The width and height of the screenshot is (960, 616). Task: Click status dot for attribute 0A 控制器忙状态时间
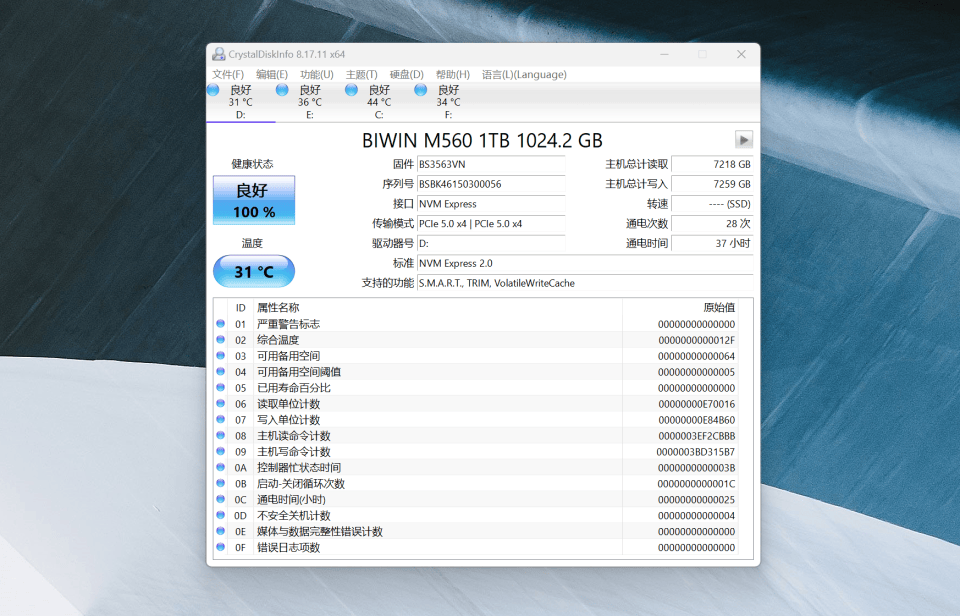[x=220, y=467]
